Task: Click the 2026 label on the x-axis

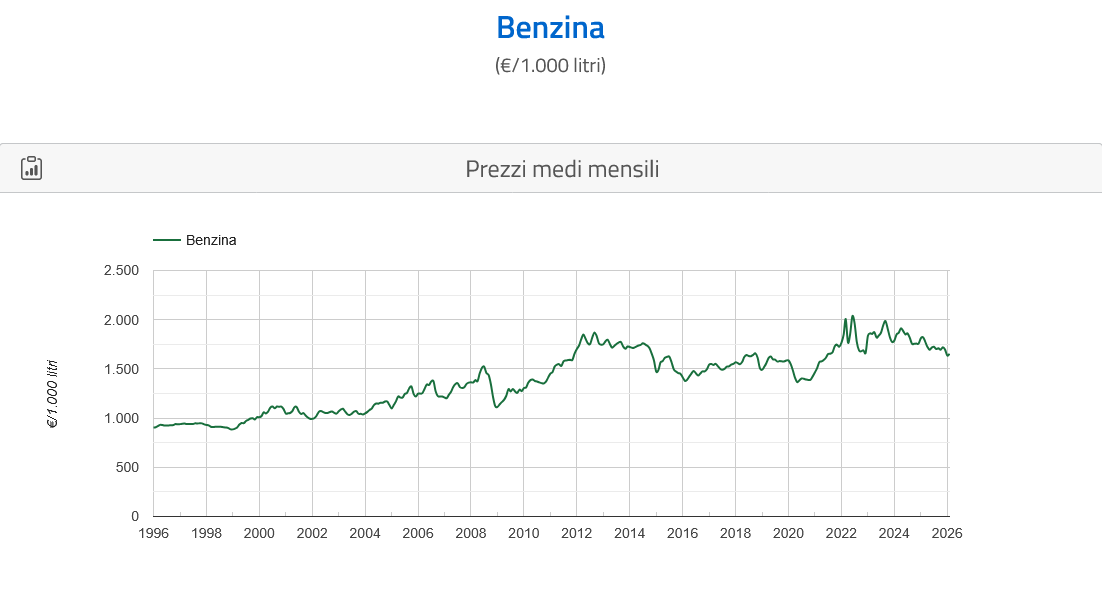Action: point(947,533)
